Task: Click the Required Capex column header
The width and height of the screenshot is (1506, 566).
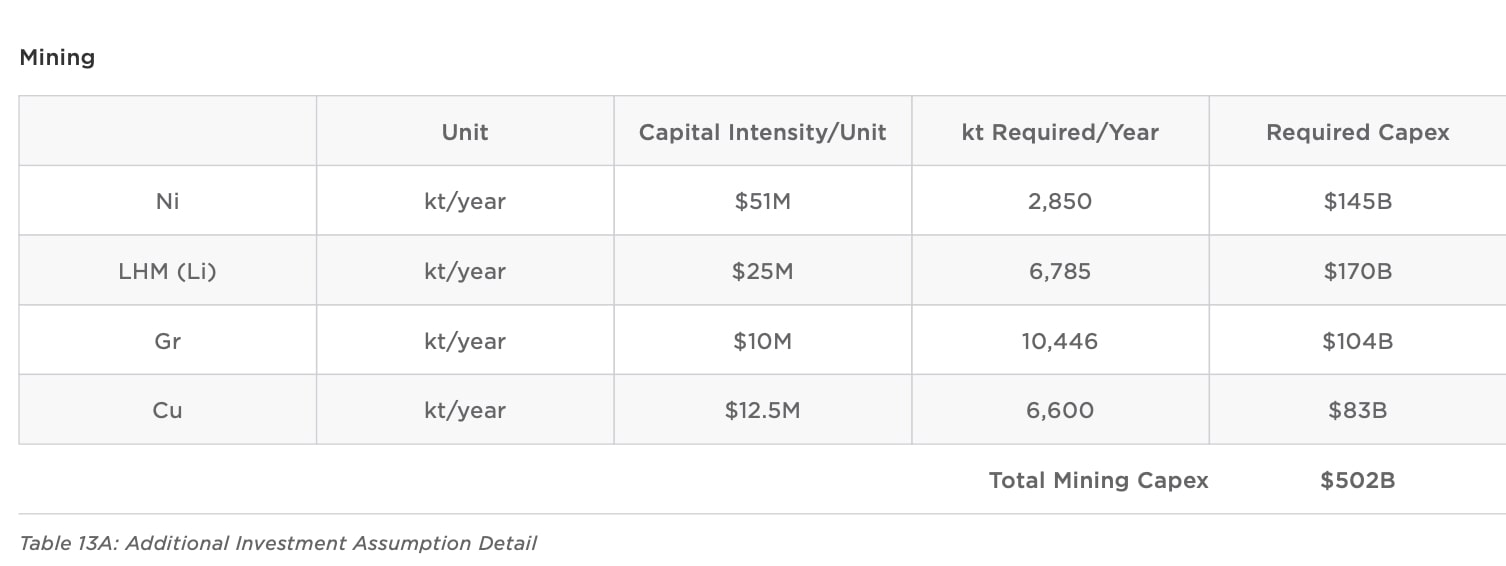Action: click(1357, 132)
